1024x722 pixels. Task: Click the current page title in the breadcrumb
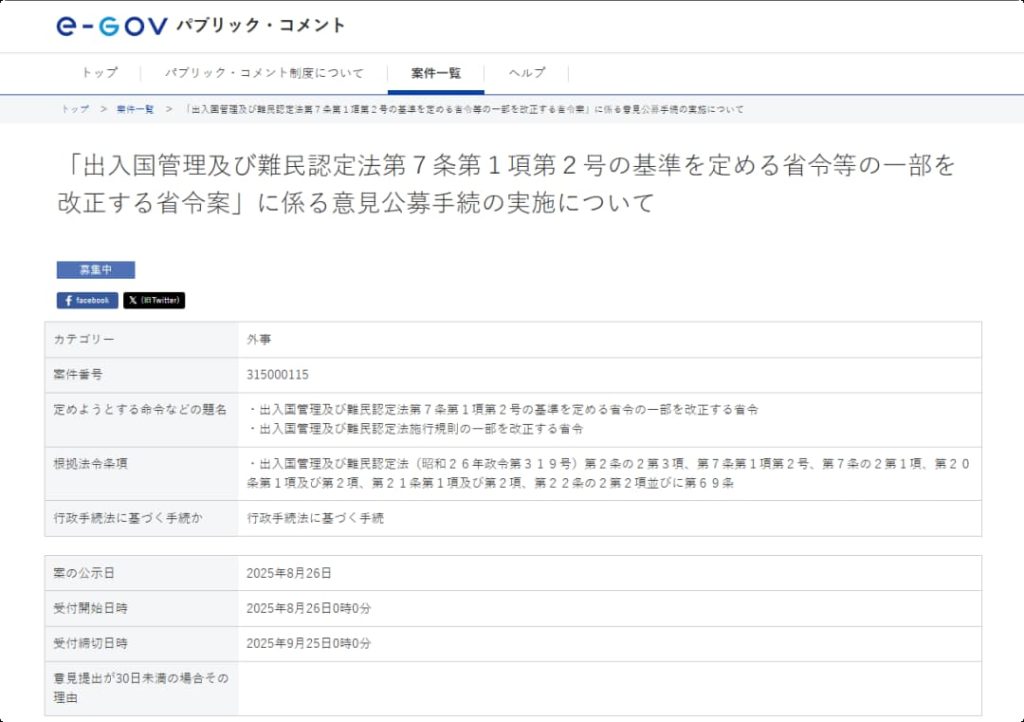465,109
